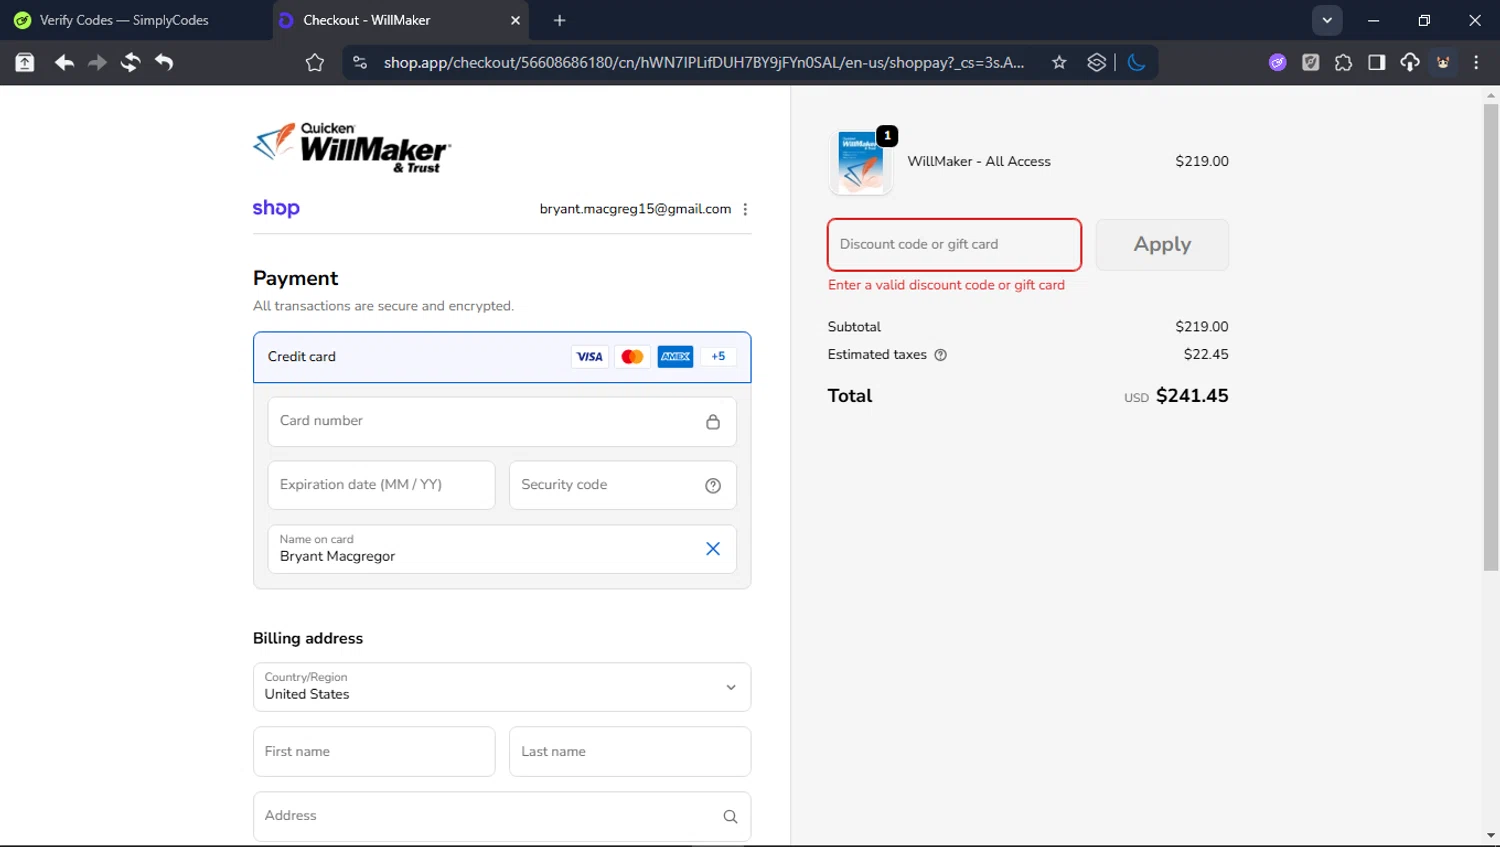
Task: Toggle night mode moon icon
Action: pyautogui.click(x=1137, y=63)
